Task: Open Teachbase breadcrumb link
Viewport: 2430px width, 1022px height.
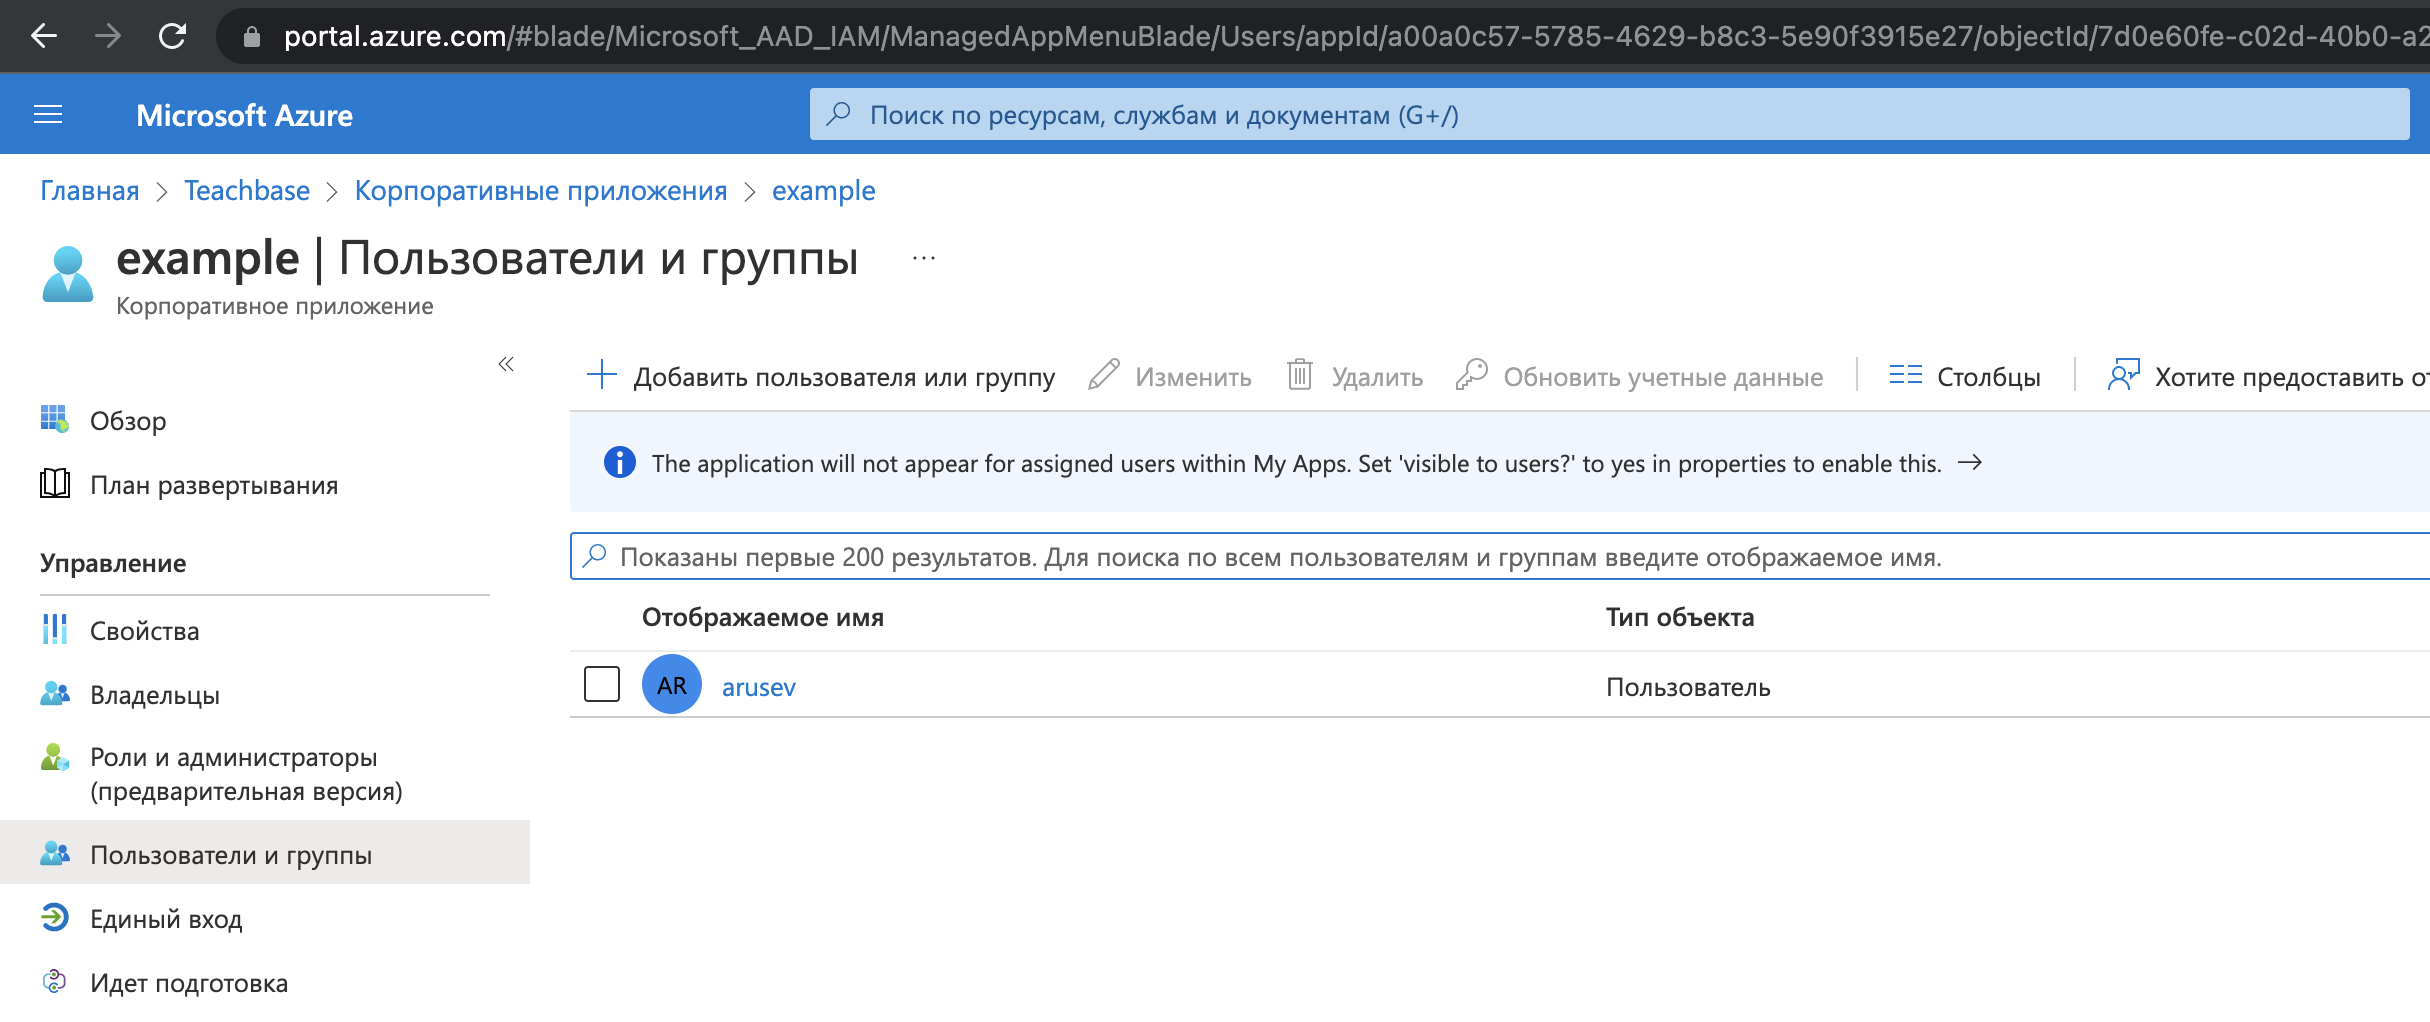Action: (247, 190)
